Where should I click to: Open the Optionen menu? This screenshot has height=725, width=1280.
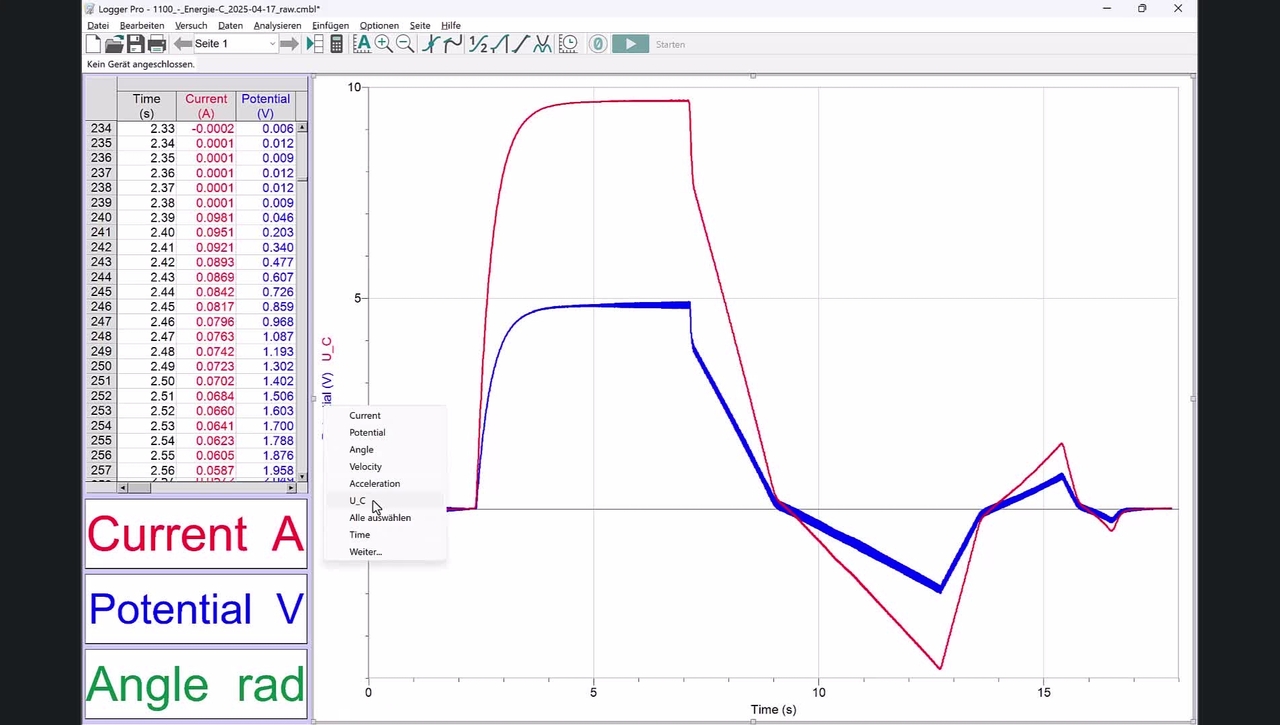point(379,26)
